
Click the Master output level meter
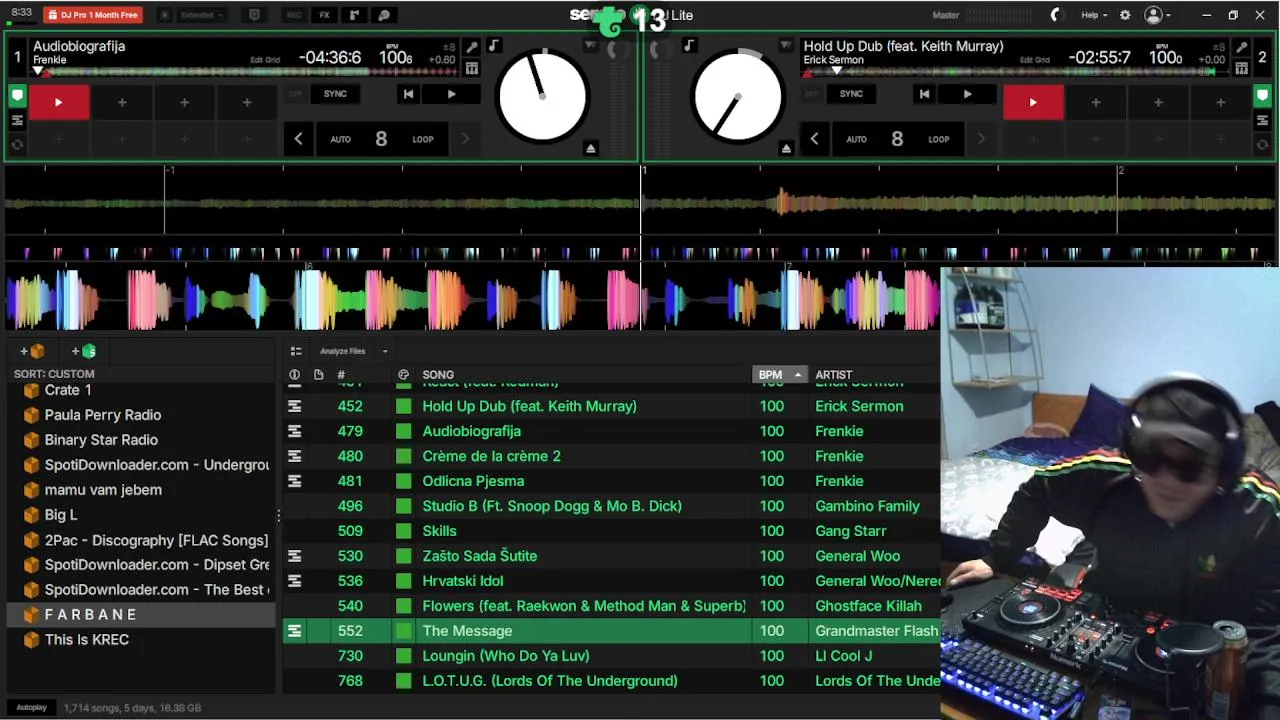(x=1000, y=15)
